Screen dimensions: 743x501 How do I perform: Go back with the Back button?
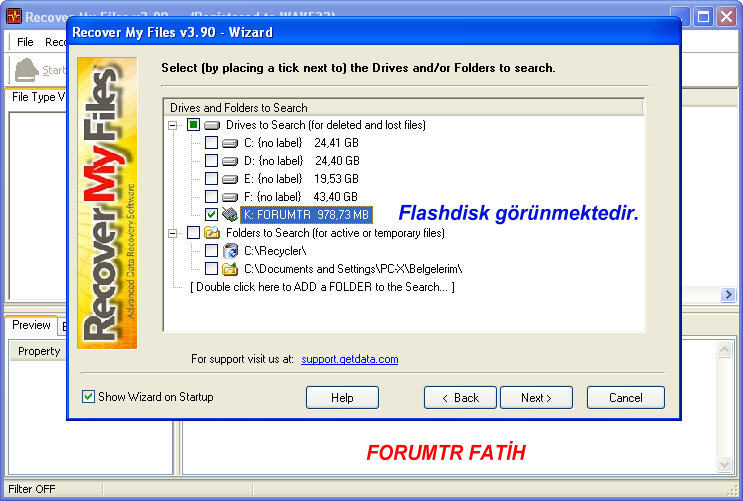click(x=460, y=398)
